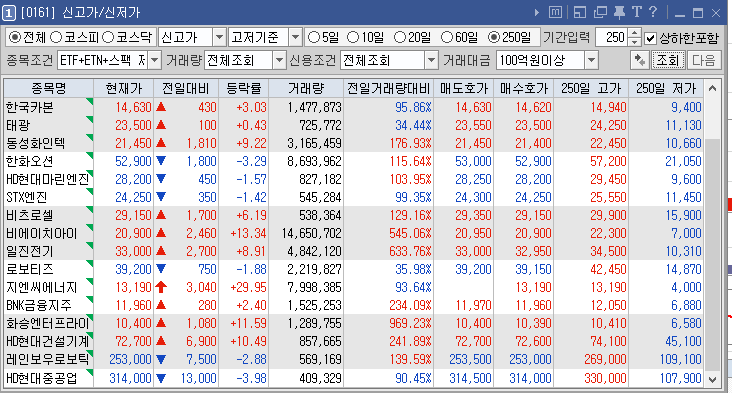Open the 종목조건 ETF+ETN+스팩 dropdown
Viewport: 732px width, 393px height.
pos(155,60)
